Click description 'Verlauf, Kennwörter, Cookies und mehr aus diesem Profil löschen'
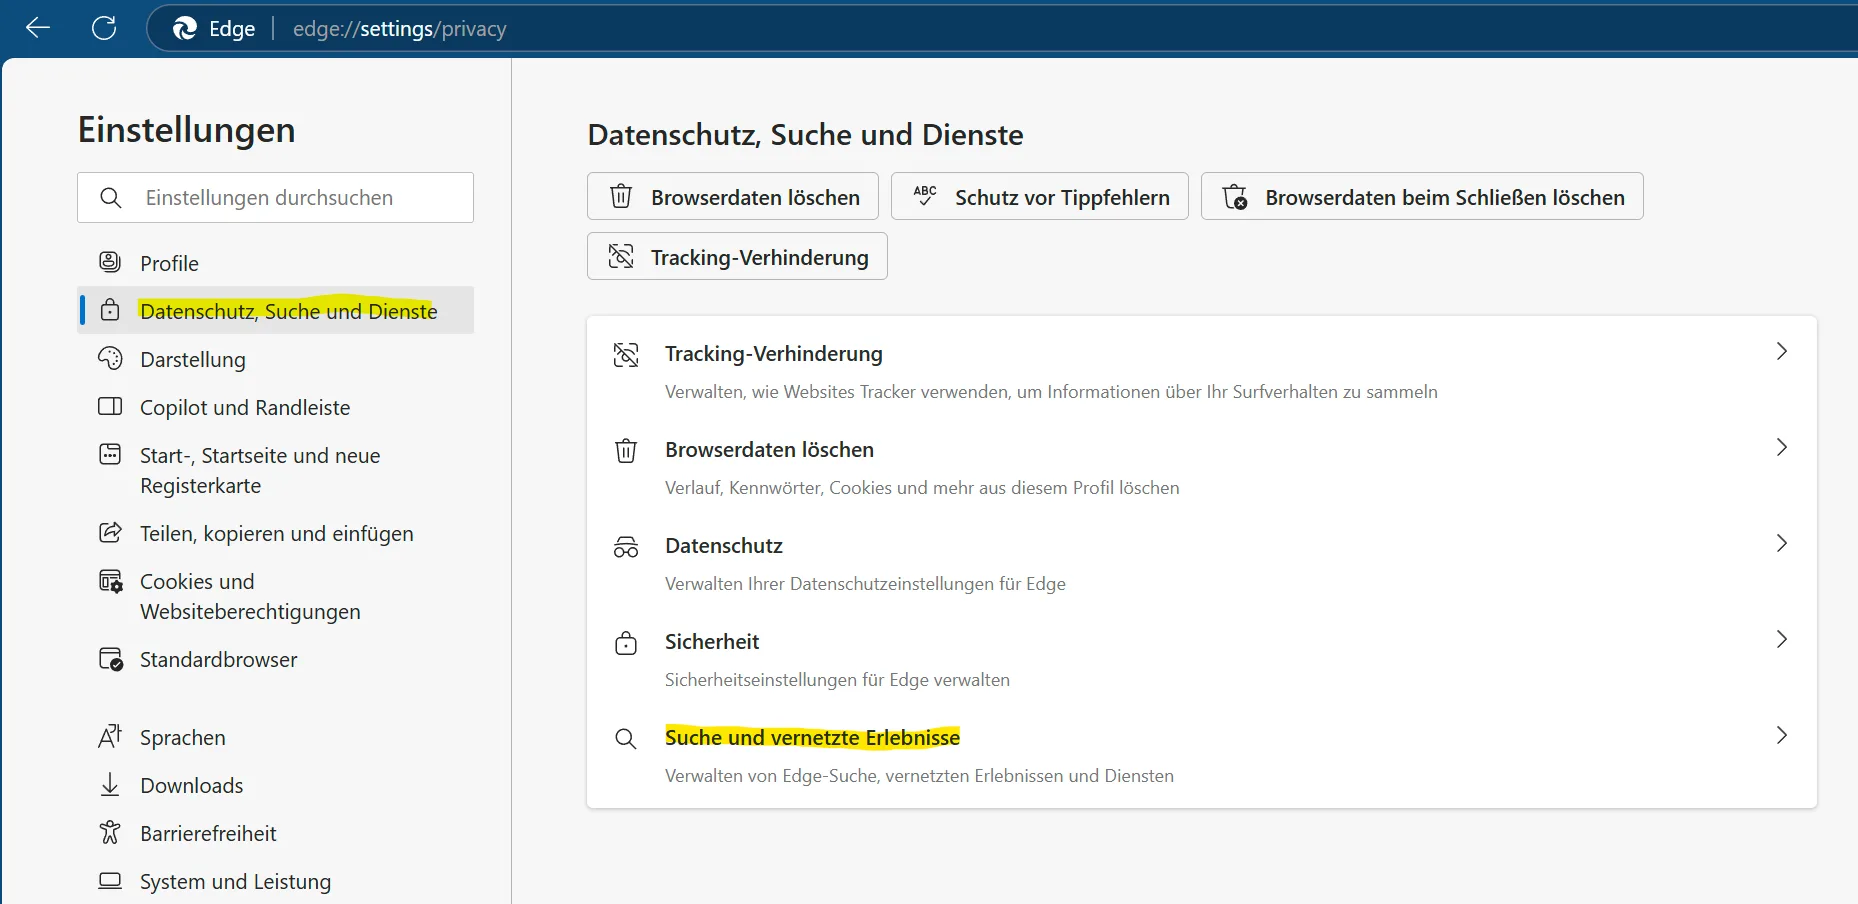The image size is (1858, 904). tap(922, 488)
